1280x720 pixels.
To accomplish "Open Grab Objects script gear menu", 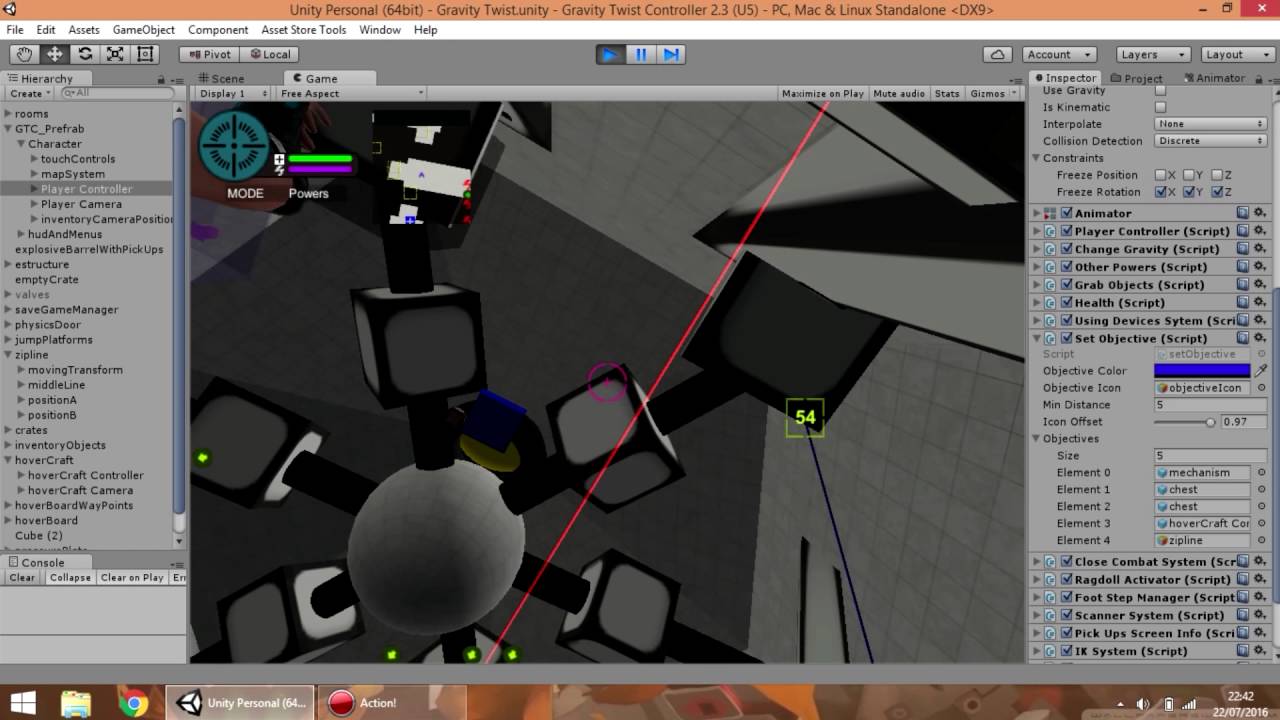I will tap(1260, 285).
